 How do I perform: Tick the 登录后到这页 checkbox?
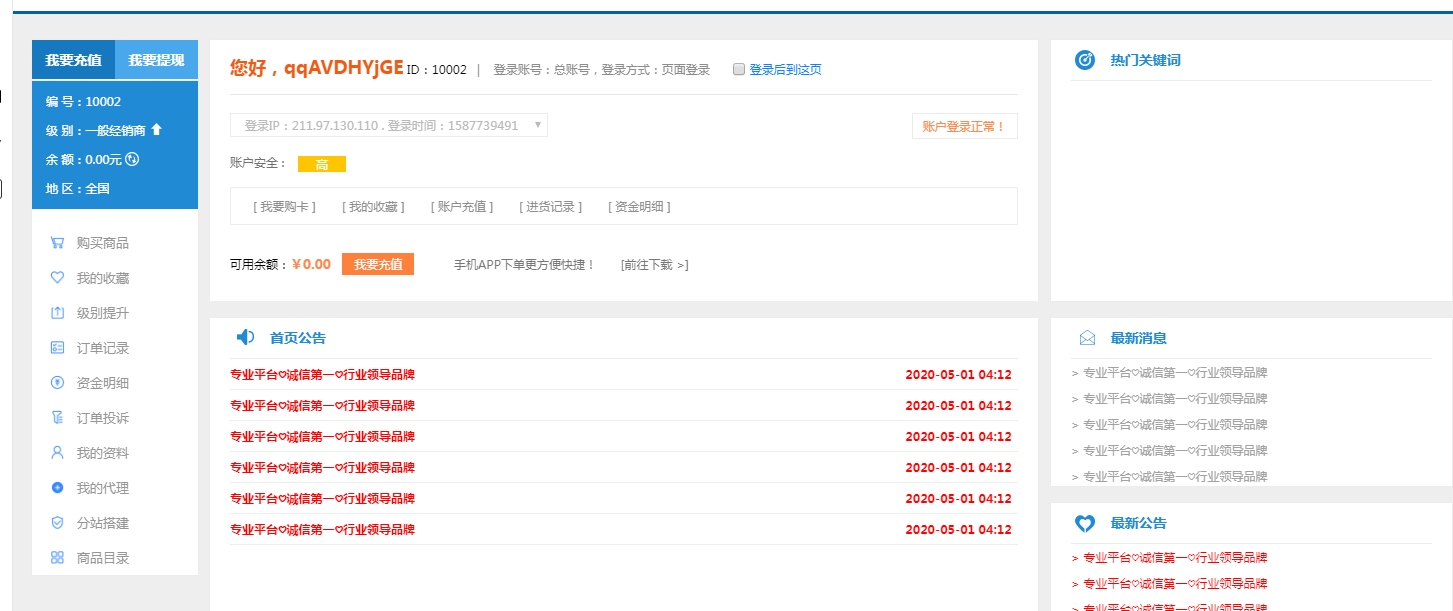(x=739, y=70)
